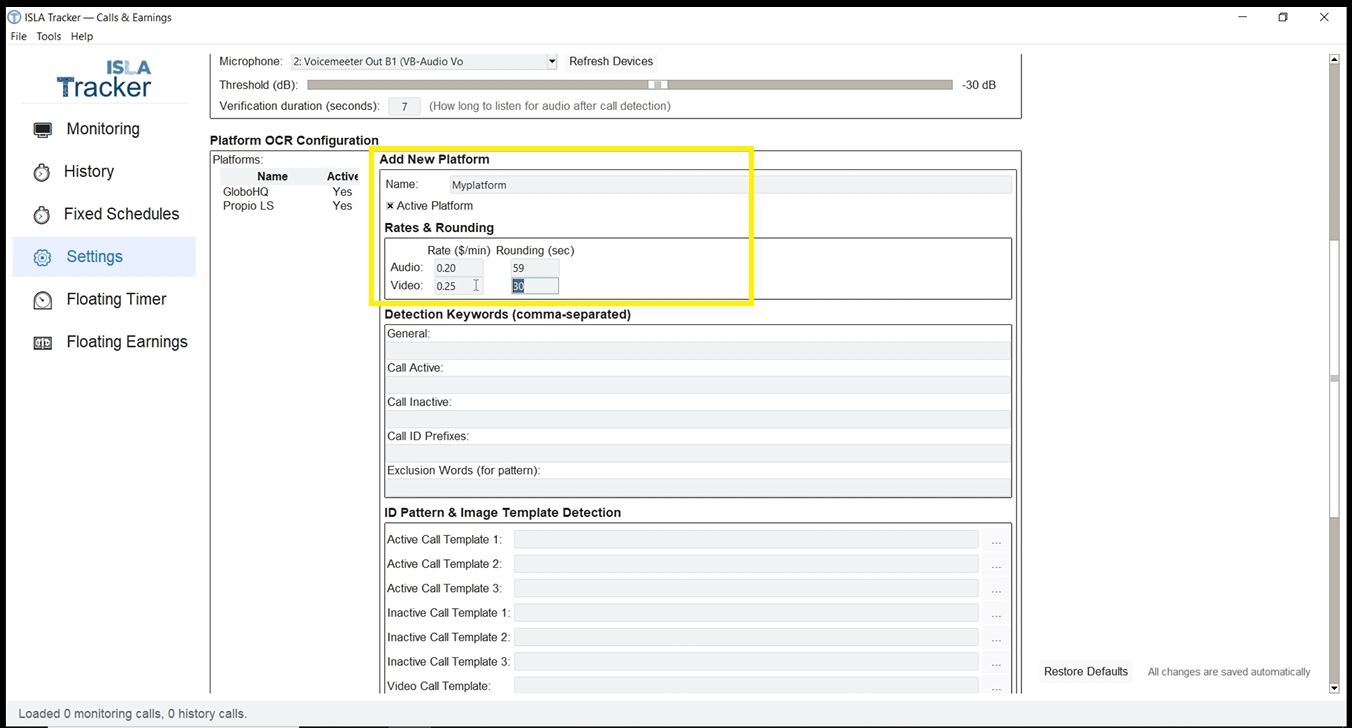Click the scroll down arrow of scrollbar

[1334, 688]
